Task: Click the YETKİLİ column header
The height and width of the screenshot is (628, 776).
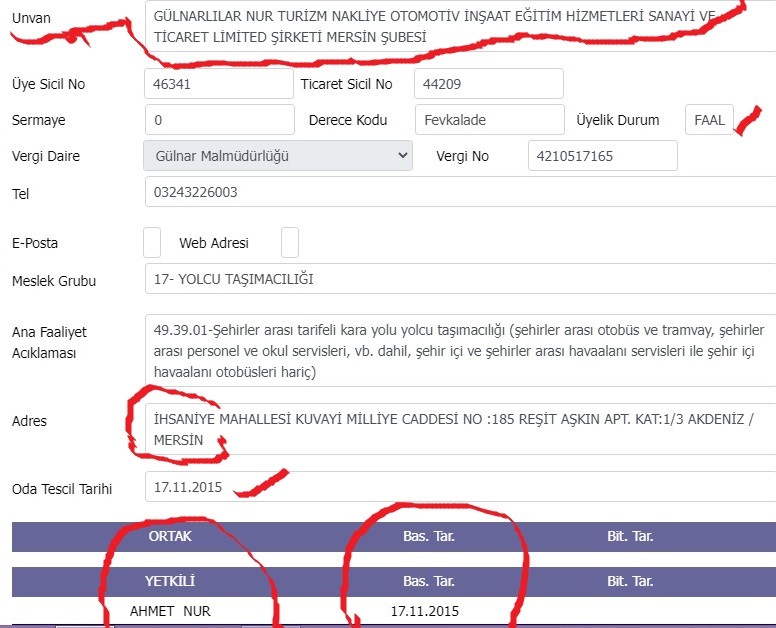Action: pos(170,581)
